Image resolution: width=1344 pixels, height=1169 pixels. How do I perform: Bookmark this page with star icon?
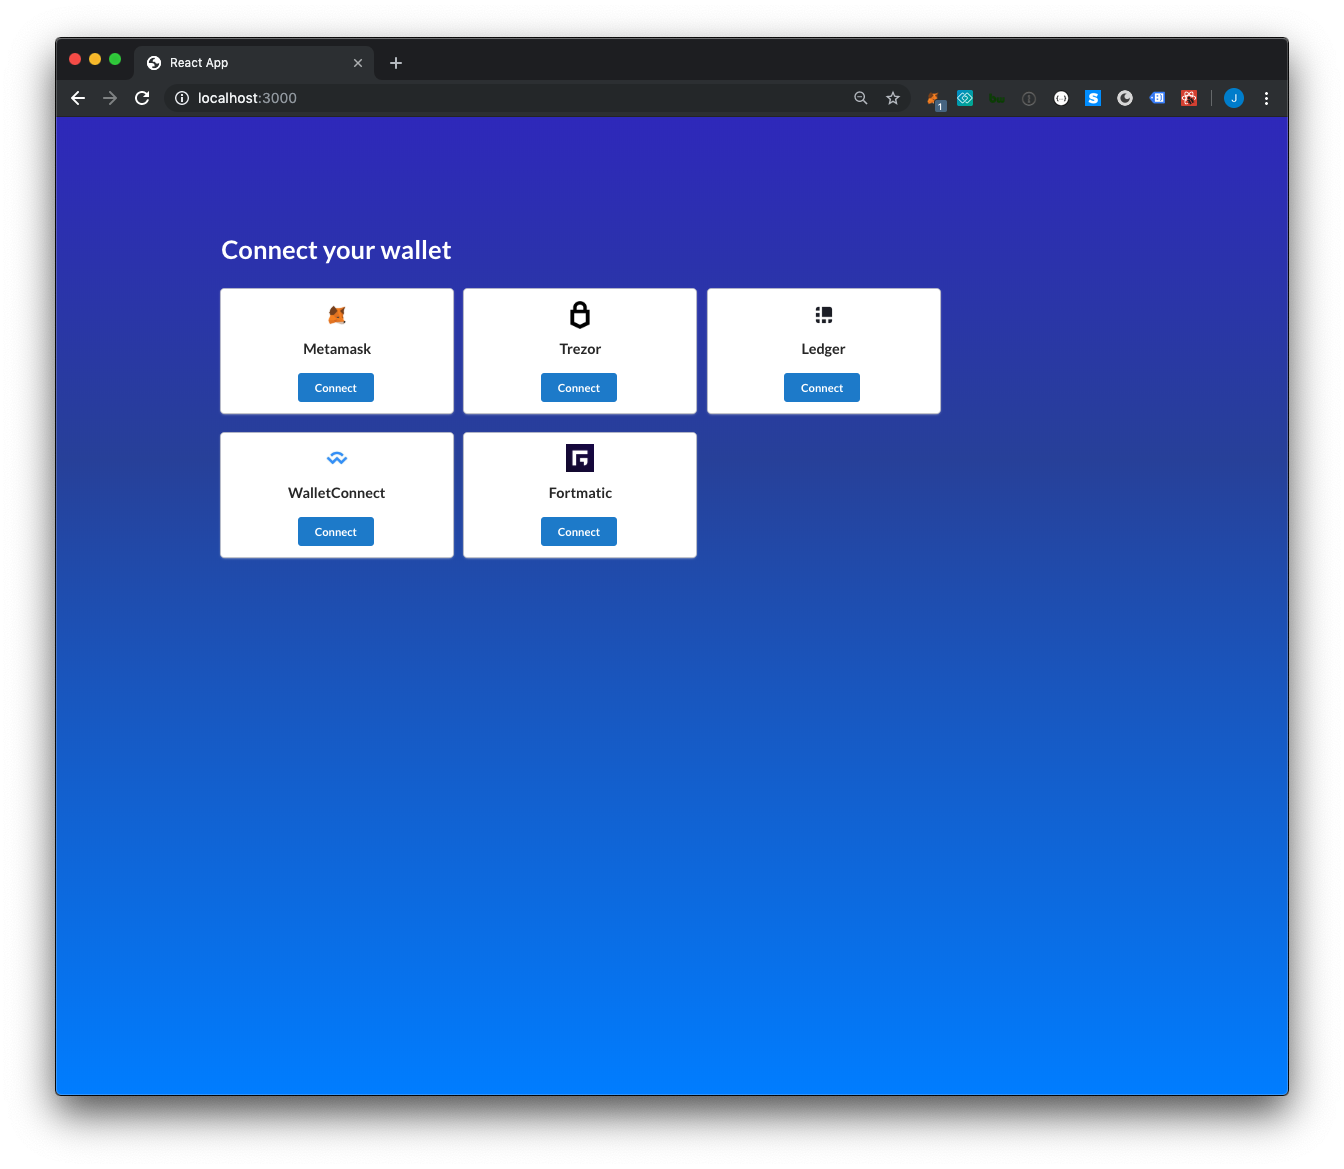click(x=893, y=98)
